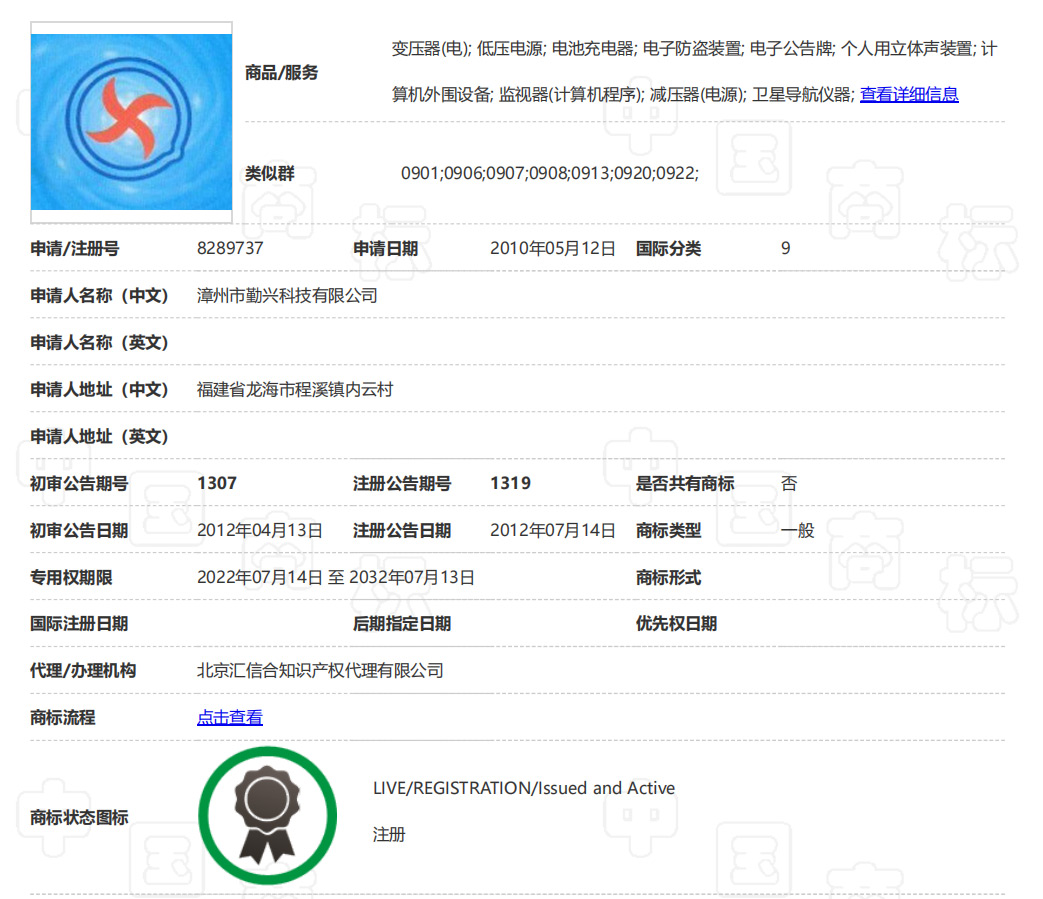Click goods text starting 算机外围设备; 监视器
This screenshot has height=899, width=1043.
coord(623,94)
